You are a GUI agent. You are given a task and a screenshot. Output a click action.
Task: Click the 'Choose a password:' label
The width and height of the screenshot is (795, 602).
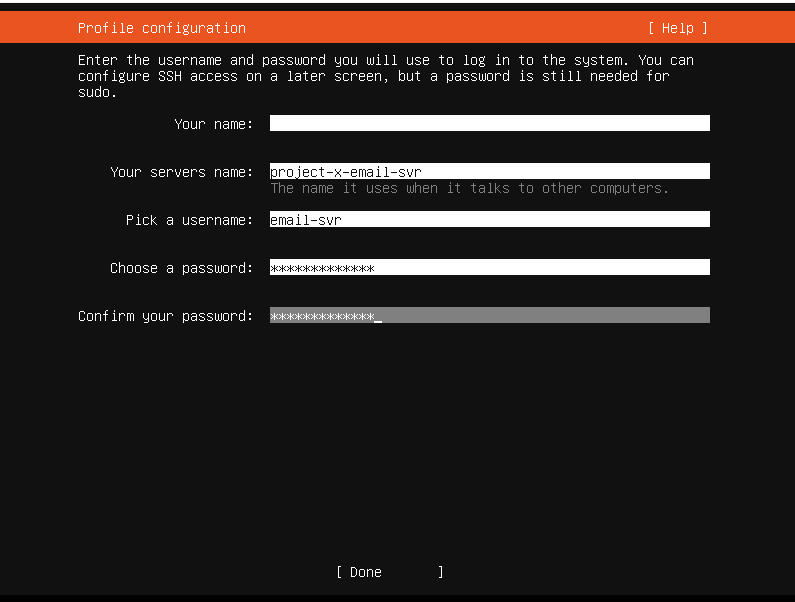(x=181, y=268)
